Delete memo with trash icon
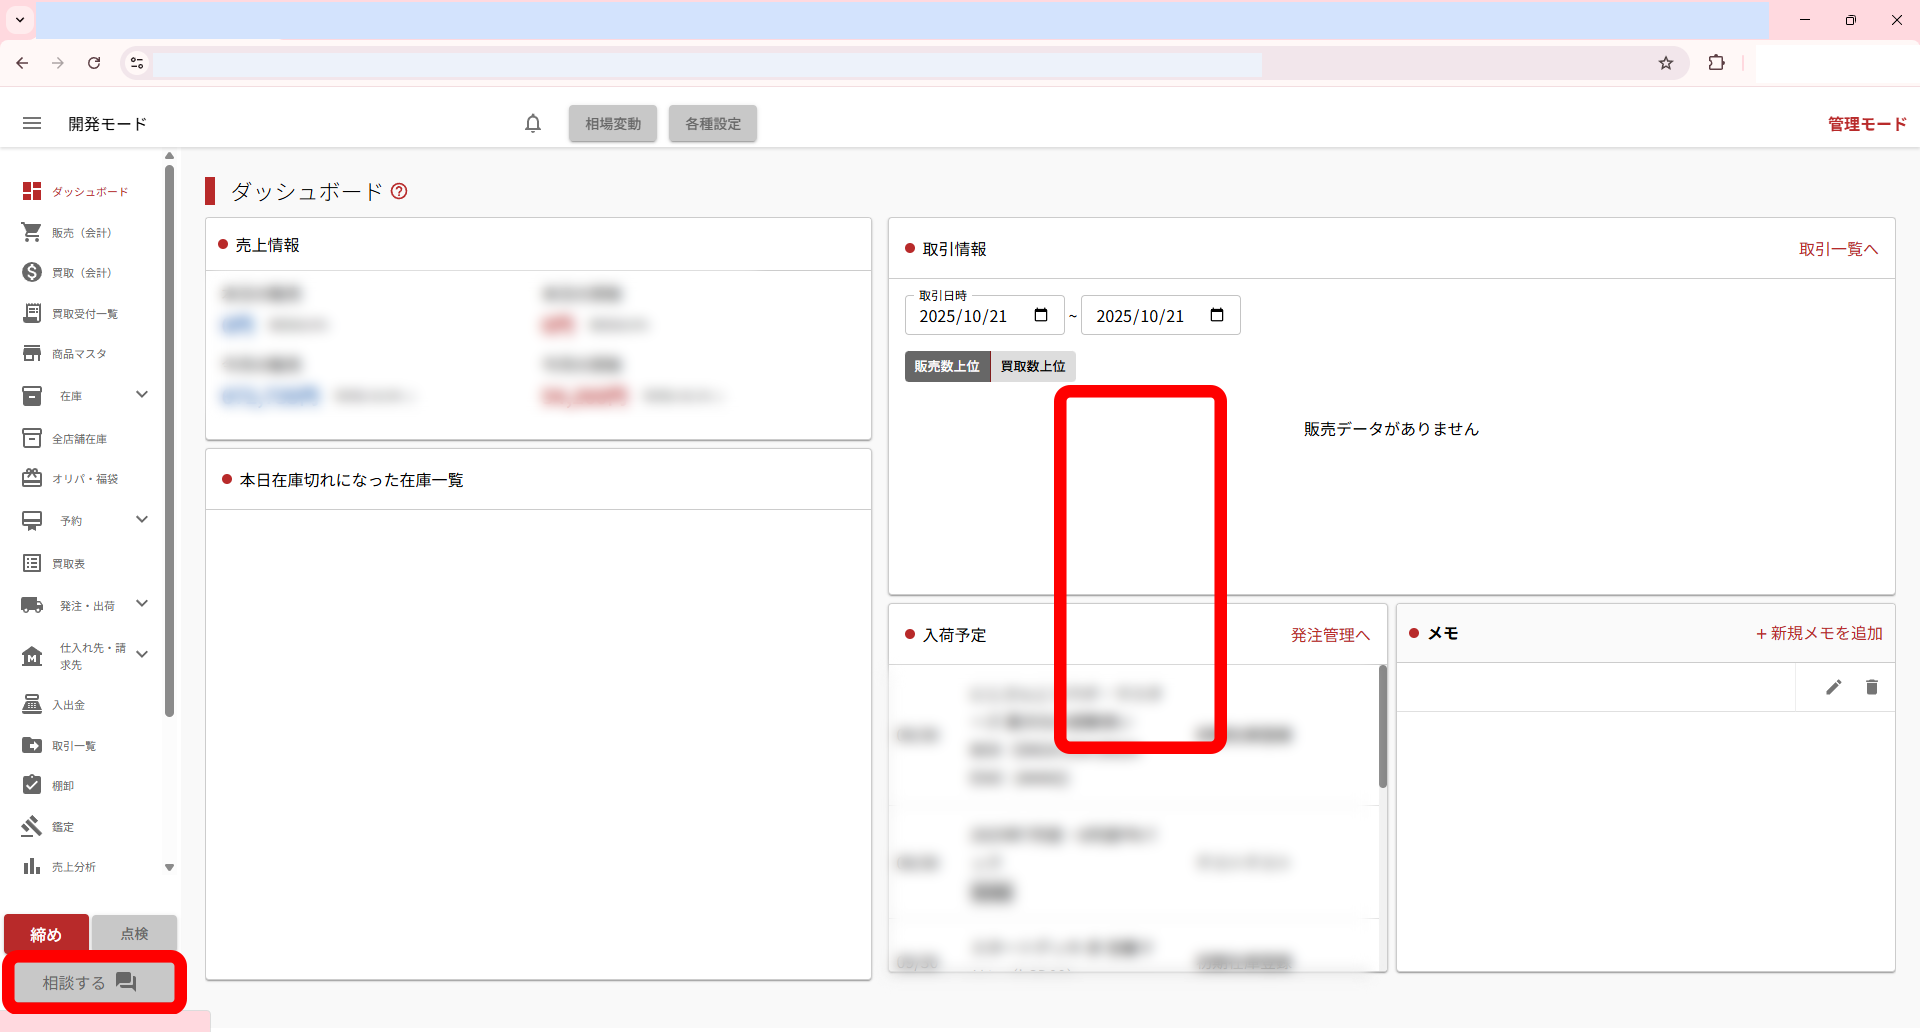This screenshot has height=1032, width=1920. pos(1871,687)
